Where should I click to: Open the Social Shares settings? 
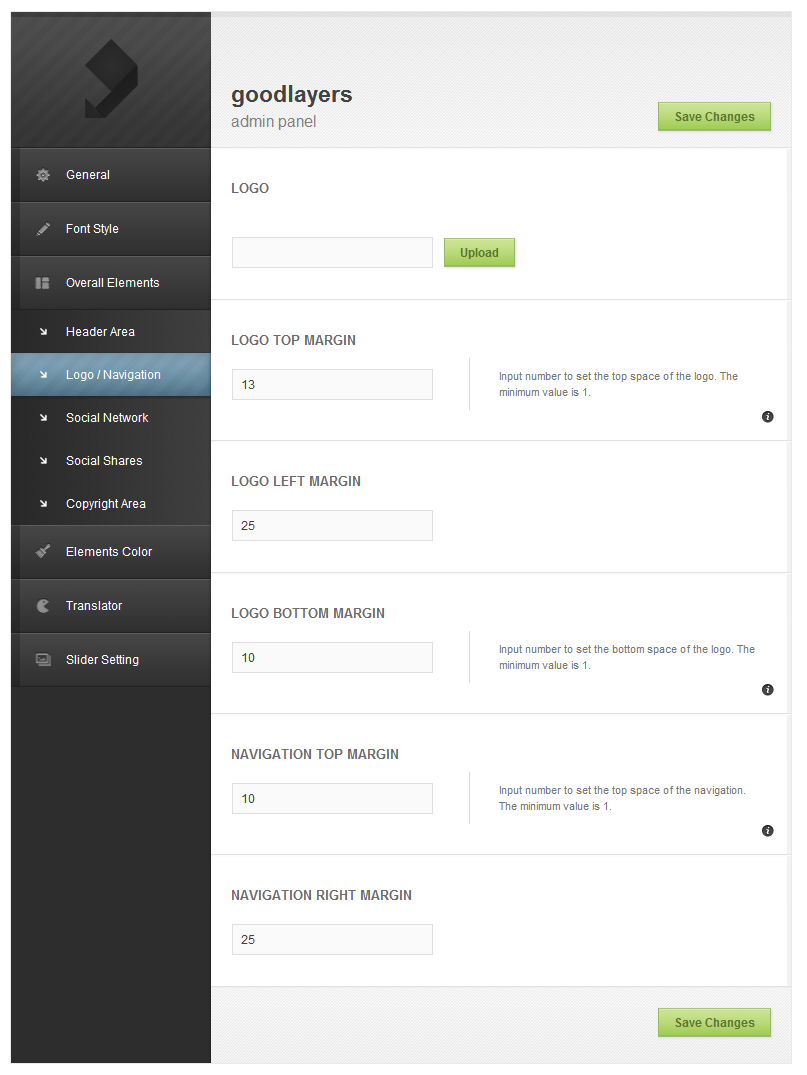click(104, 461)
